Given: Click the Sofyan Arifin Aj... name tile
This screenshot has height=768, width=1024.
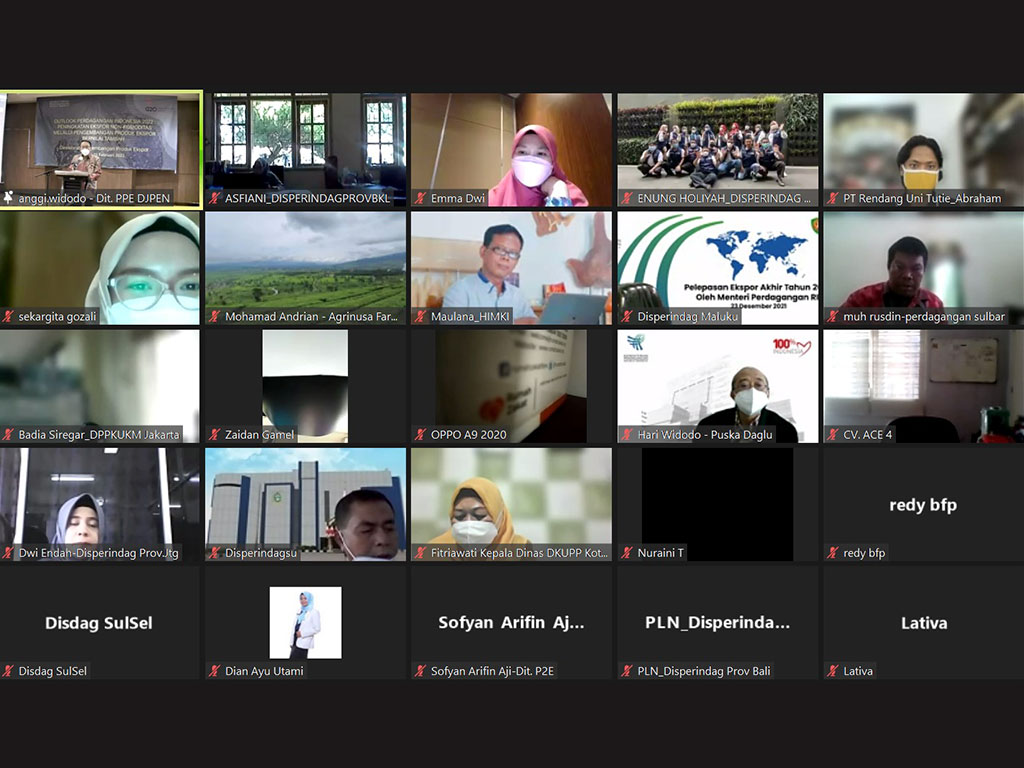Looking at the screenshot, I should pos(511,622).
